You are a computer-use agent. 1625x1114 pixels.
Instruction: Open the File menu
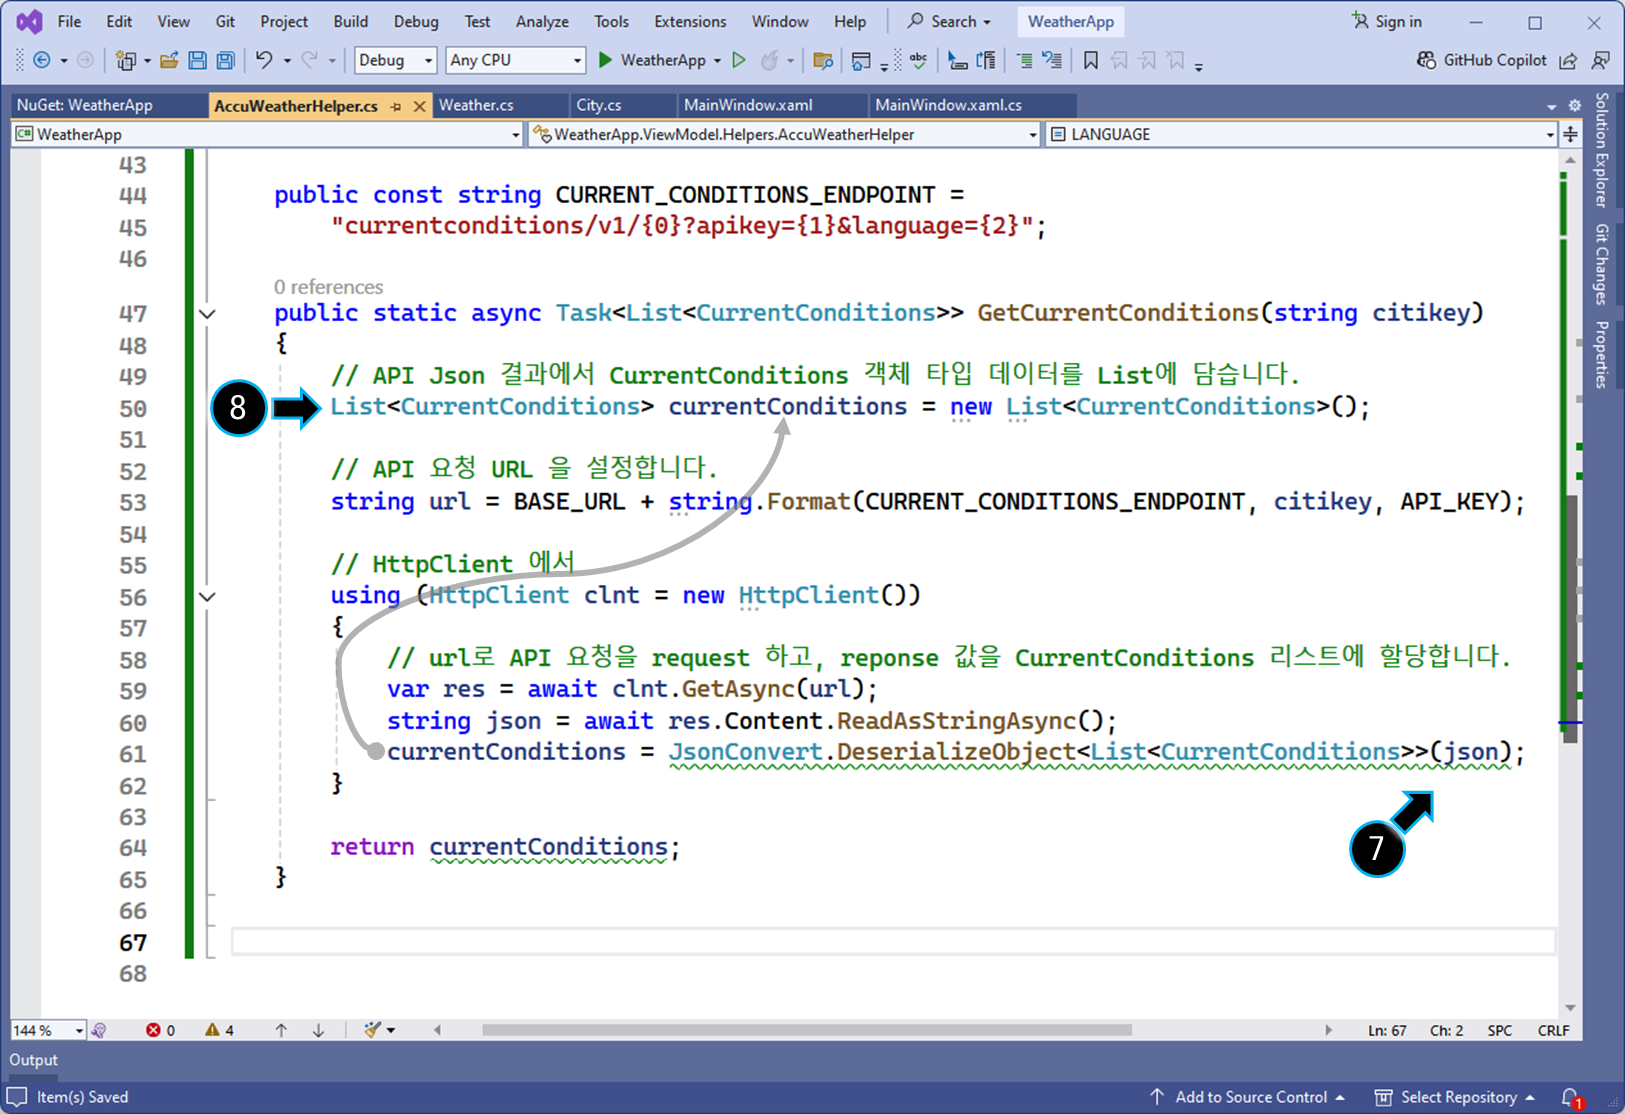[69, 21]
